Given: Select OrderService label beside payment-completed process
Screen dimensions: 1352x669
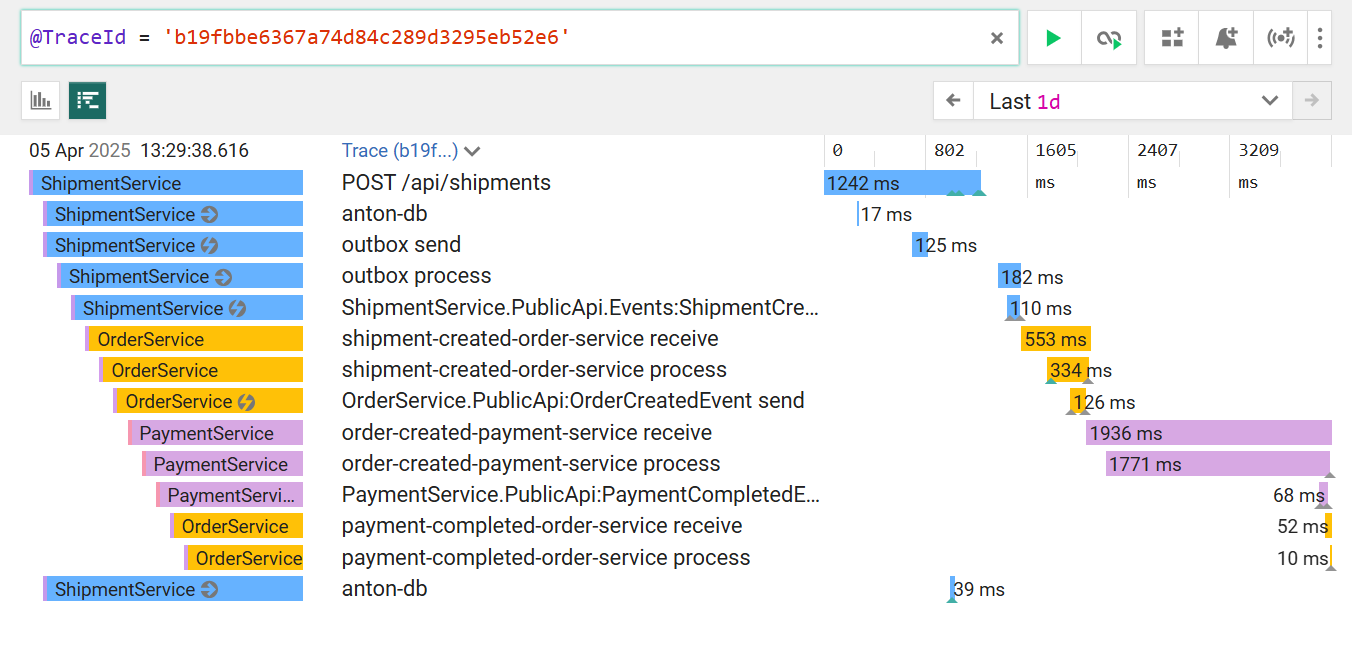Looking at the screenshot, I should (243, 558).
